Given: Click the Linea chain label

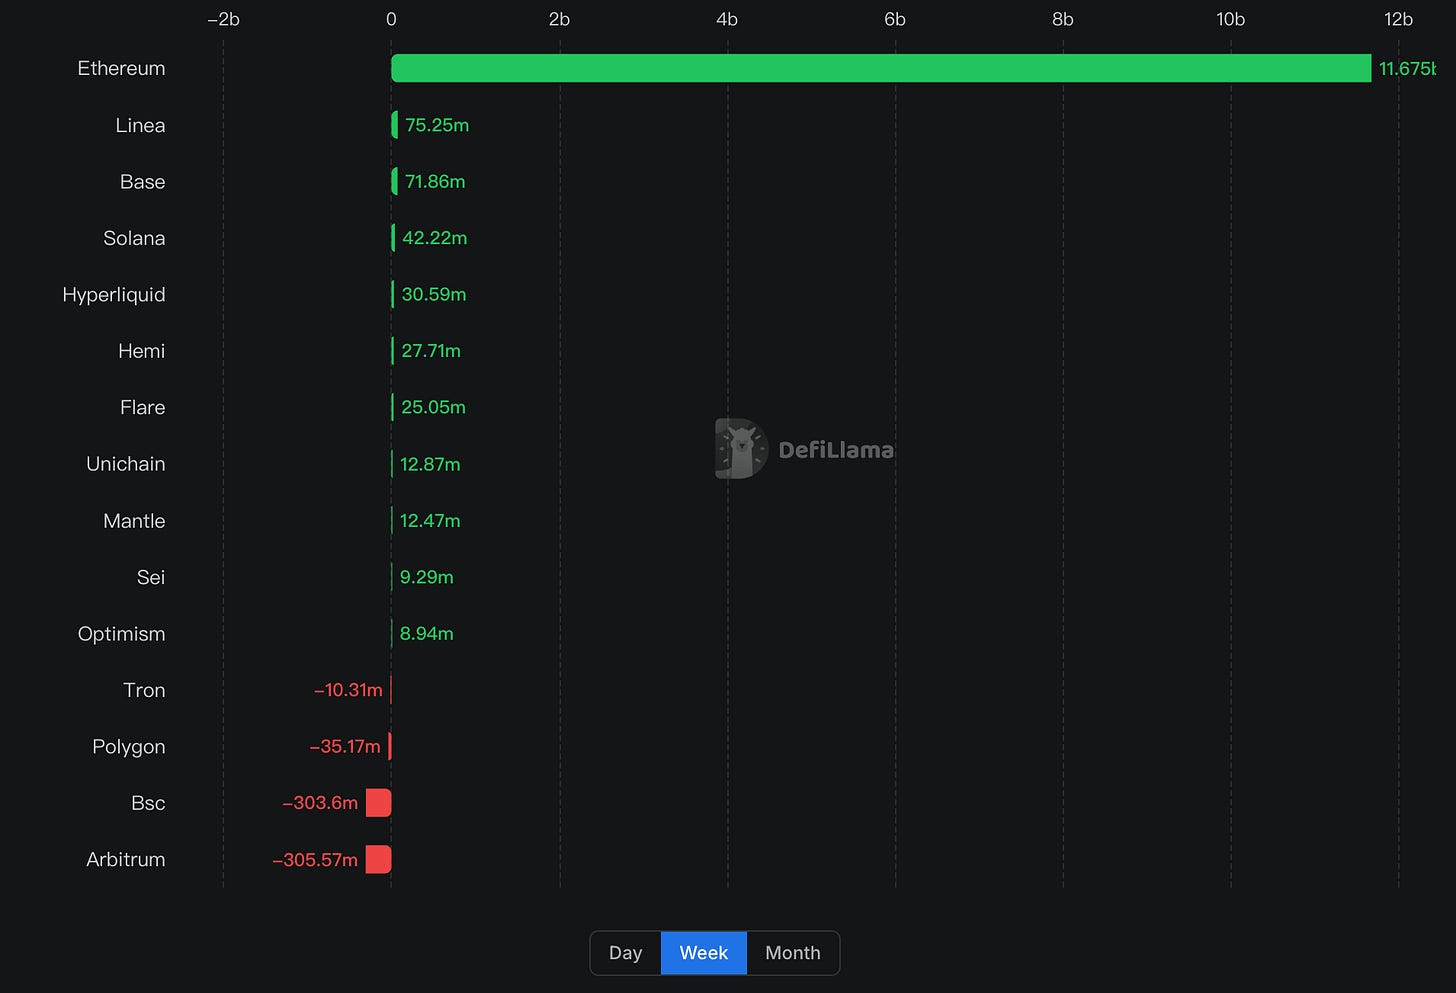Looking at the screenshot, I should point(140,125).
